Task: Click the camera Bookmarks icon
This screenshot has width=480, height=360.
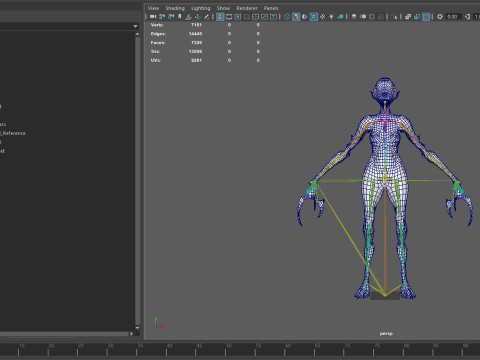Action: point(180,16)
